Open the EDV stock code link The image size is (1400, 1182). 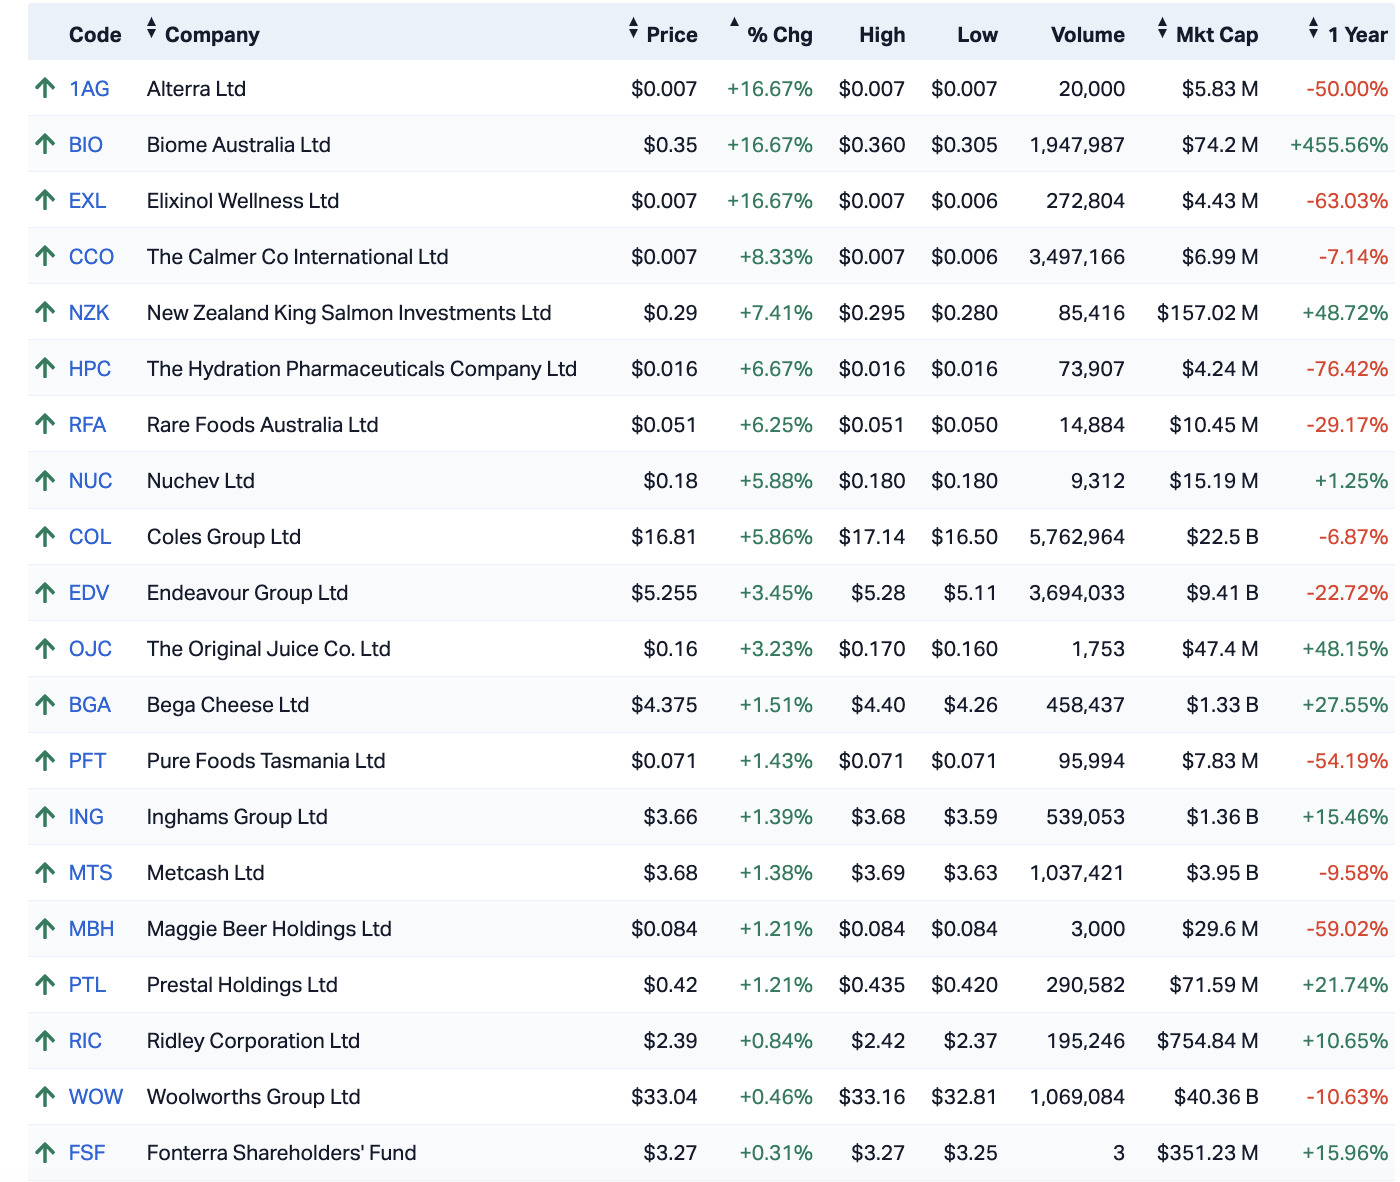[89, 592]
